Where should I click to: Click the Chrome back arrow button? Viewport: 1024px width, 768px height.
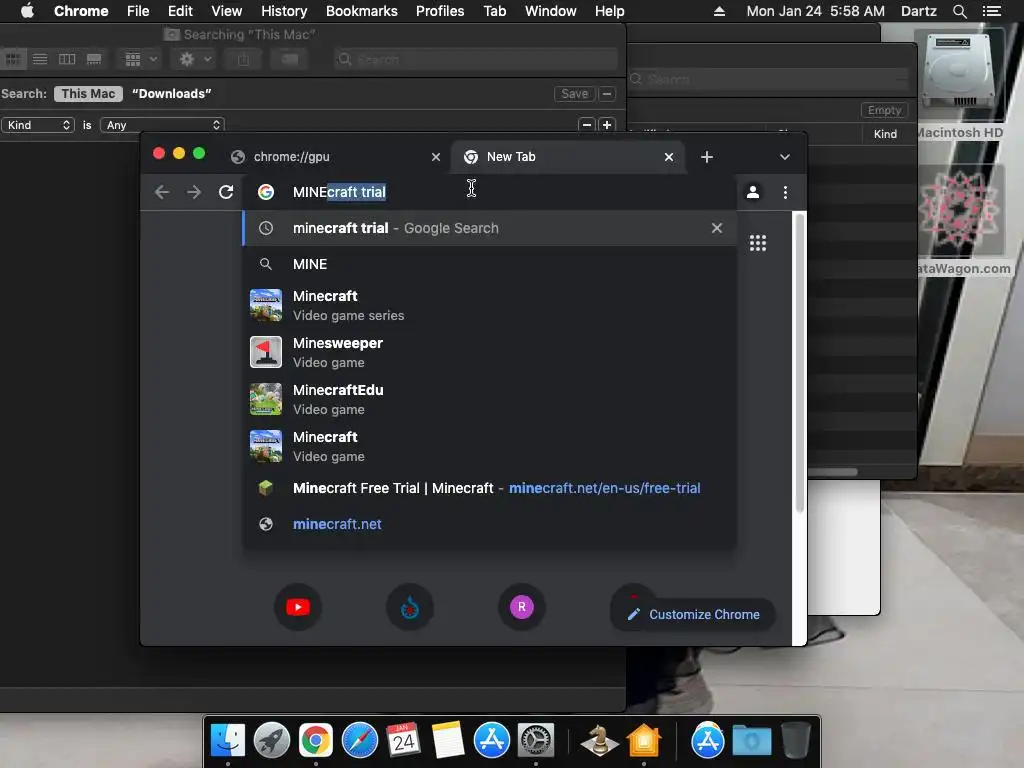162,192
